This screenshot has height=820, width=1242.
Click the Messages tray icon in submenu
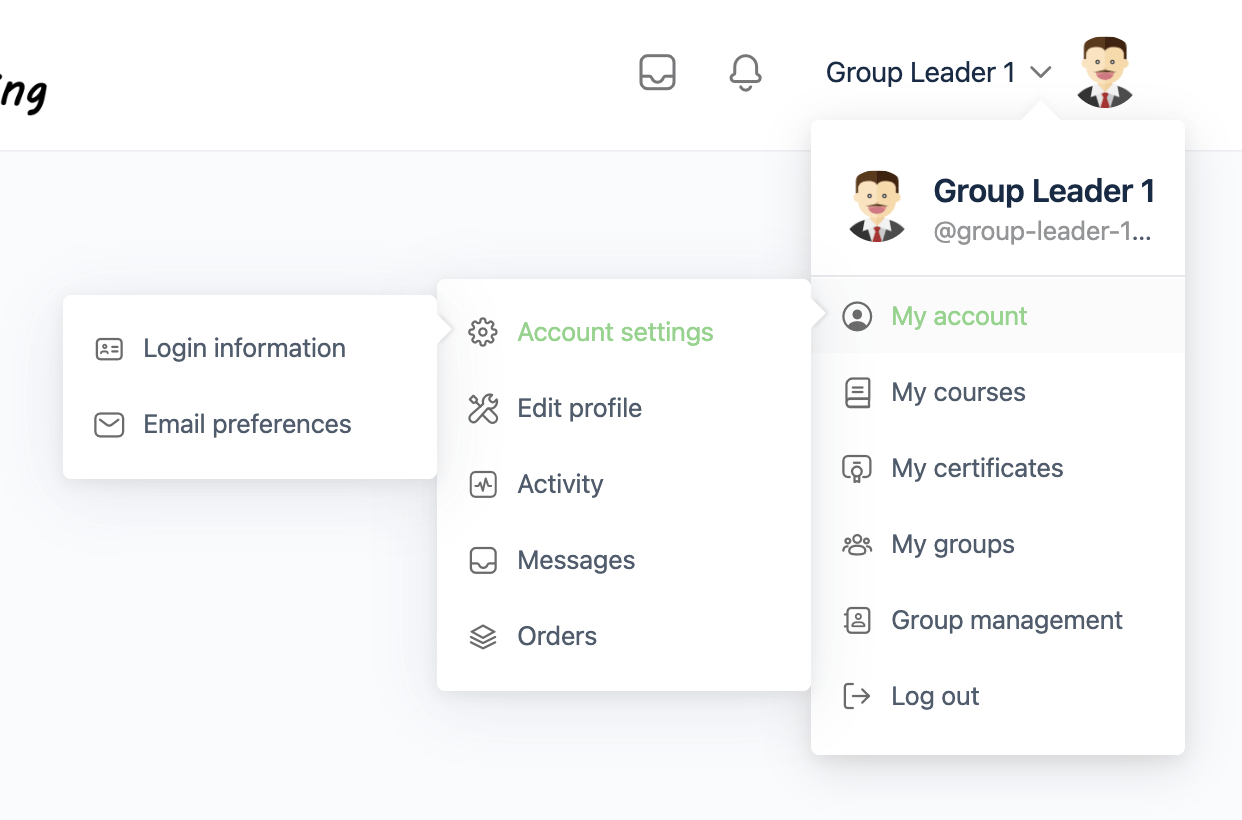pyautogui.click(x=483, y=560)
